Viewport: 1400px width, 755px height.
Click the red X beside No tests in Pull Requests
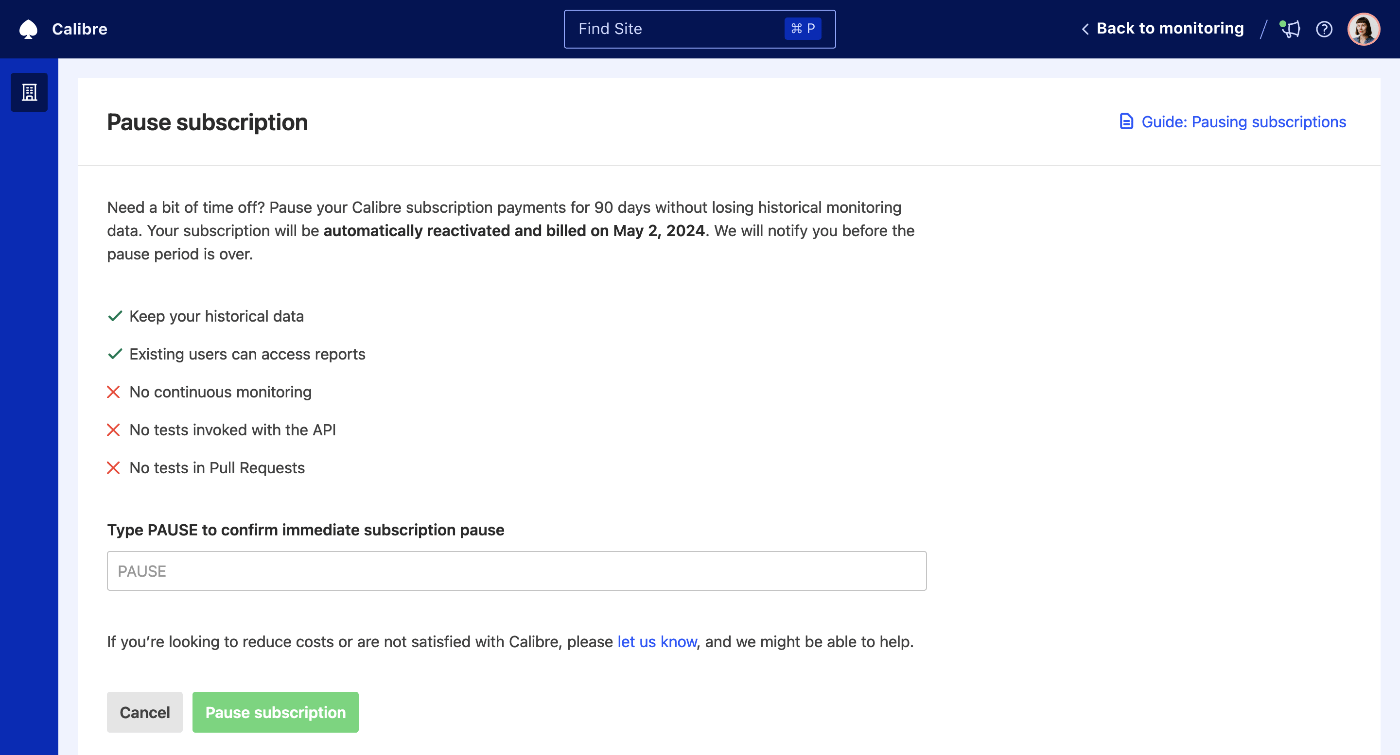[113, 467]
